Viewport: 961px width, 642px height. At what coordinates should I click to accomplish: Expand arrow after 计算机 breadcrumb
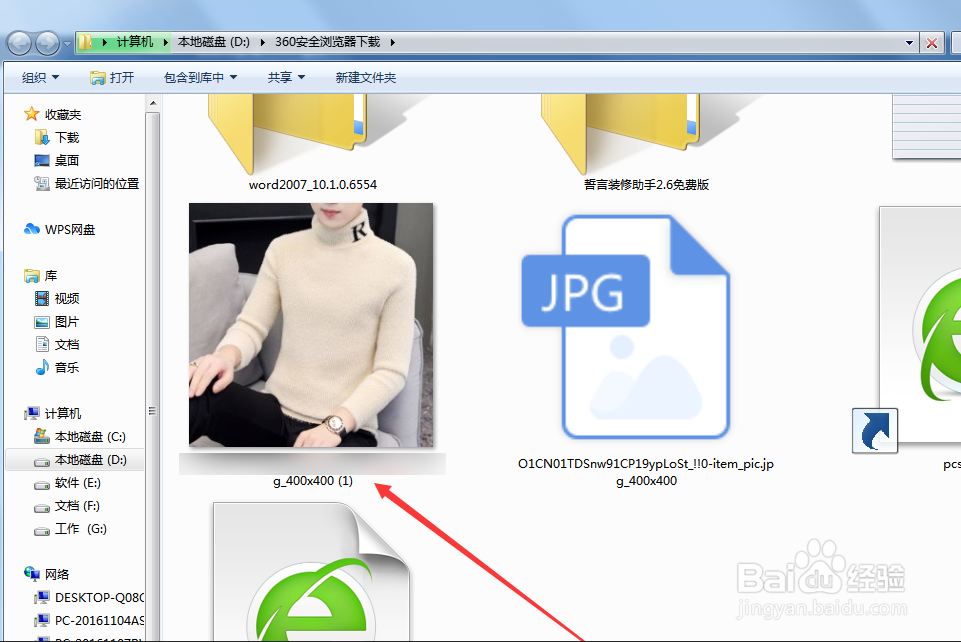point(165,42)
